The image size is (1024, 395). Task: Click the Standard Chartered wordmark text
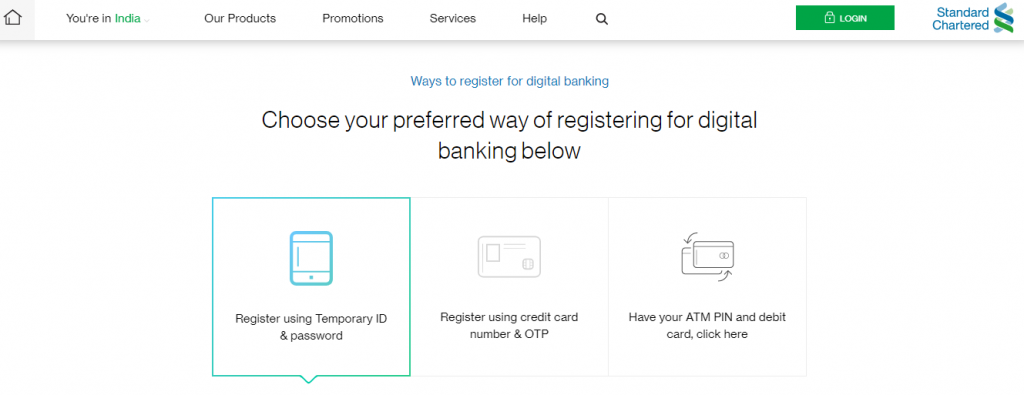click(961, 19)
